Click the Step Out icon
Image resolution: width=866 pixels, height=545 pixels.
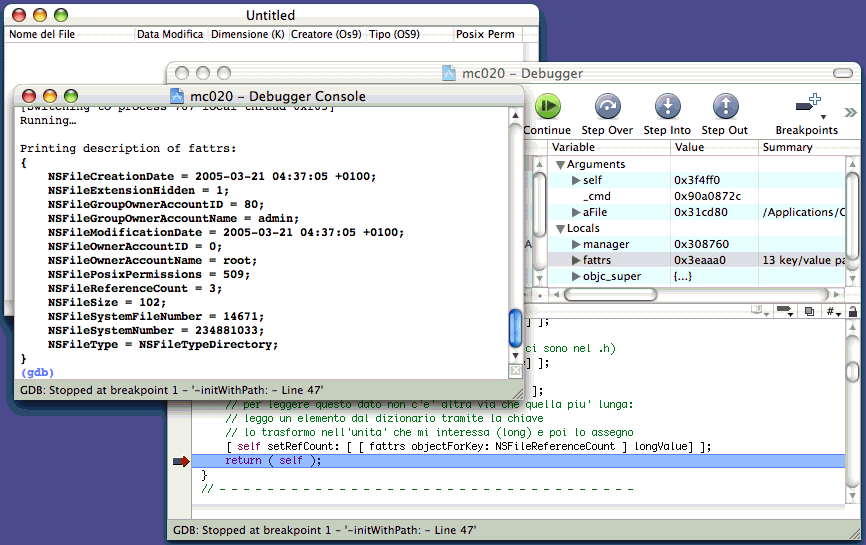[x=725, y=106]
